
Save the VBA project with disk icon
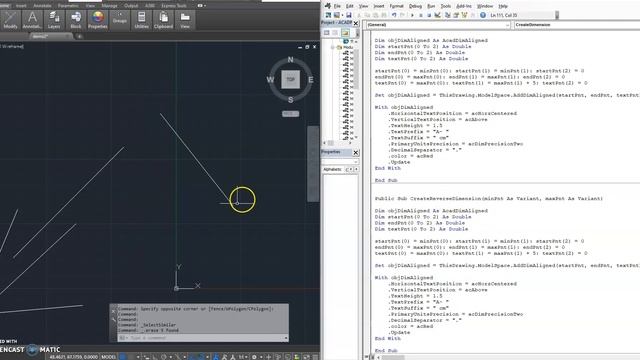point(349,15)
